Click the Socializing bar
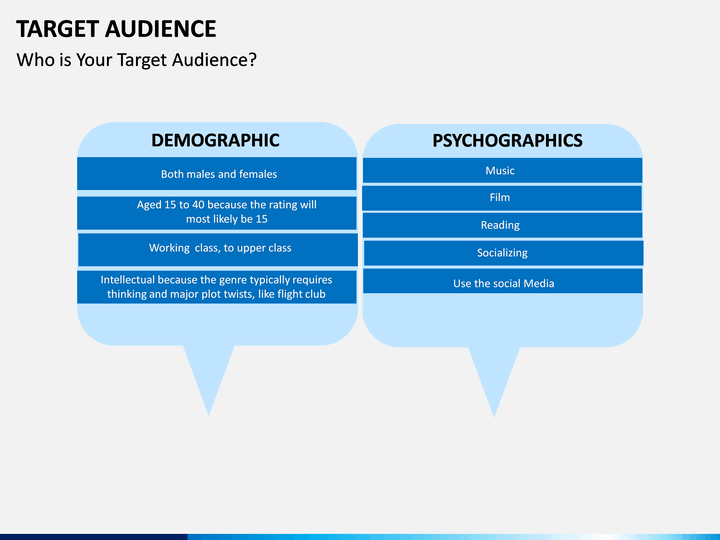This screenshot has height=540, width=720. (x=504, y=253)
